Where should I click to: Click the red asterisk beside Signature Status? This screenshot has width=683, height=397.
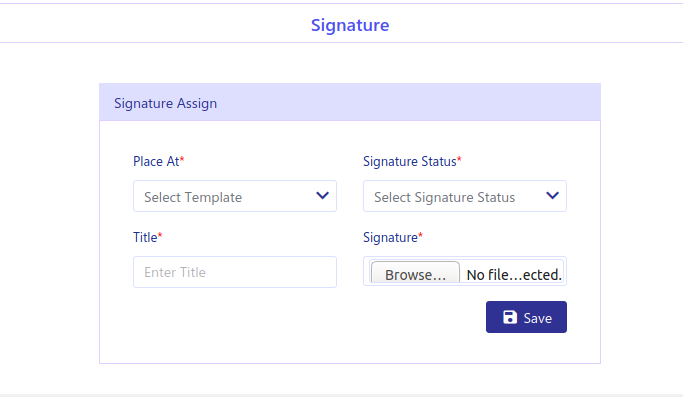pos(459,159)
